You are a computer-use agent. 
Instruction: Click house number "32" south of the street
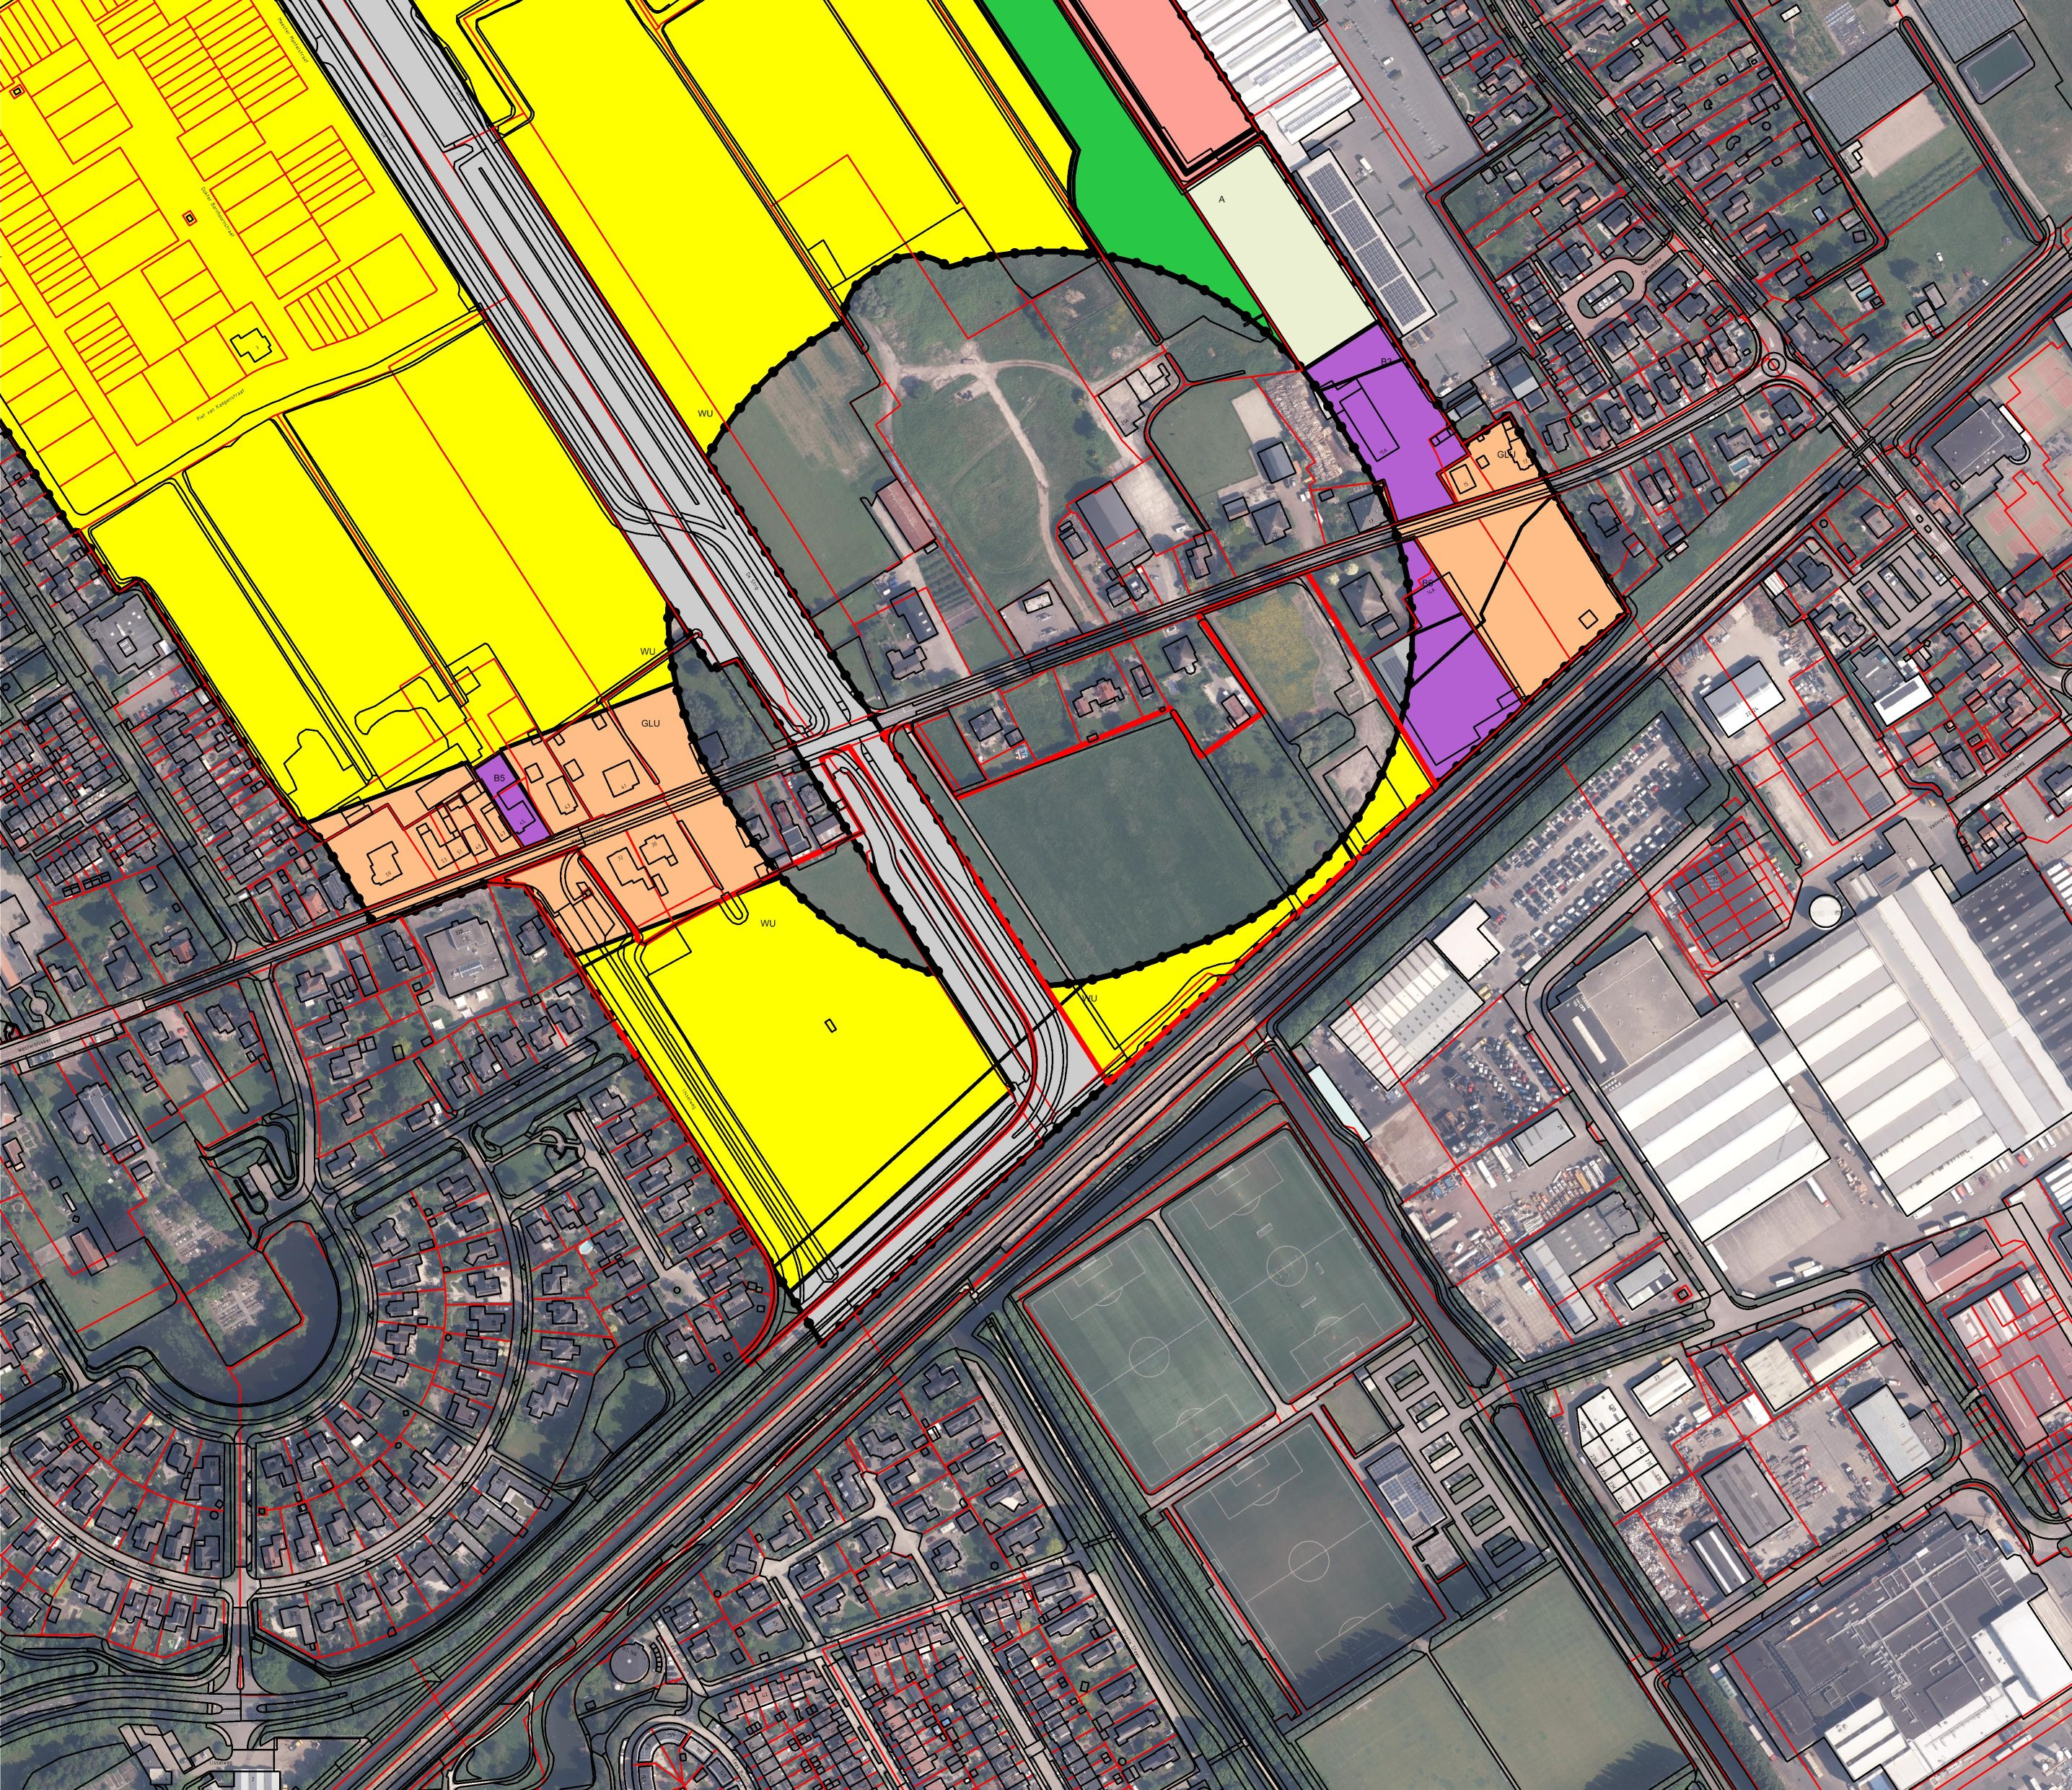(621, 857)
